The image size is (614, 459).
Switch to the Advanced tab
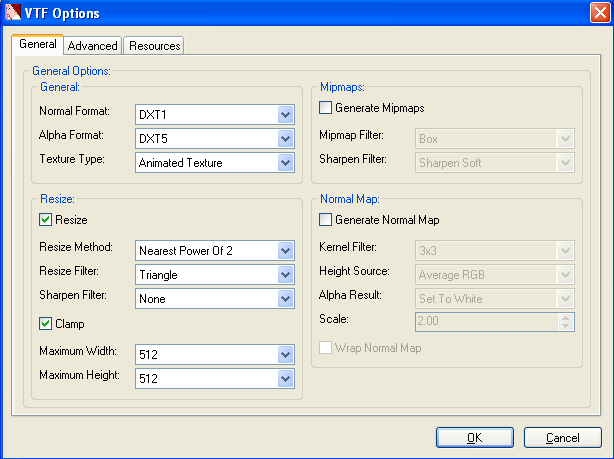[93, 46]
